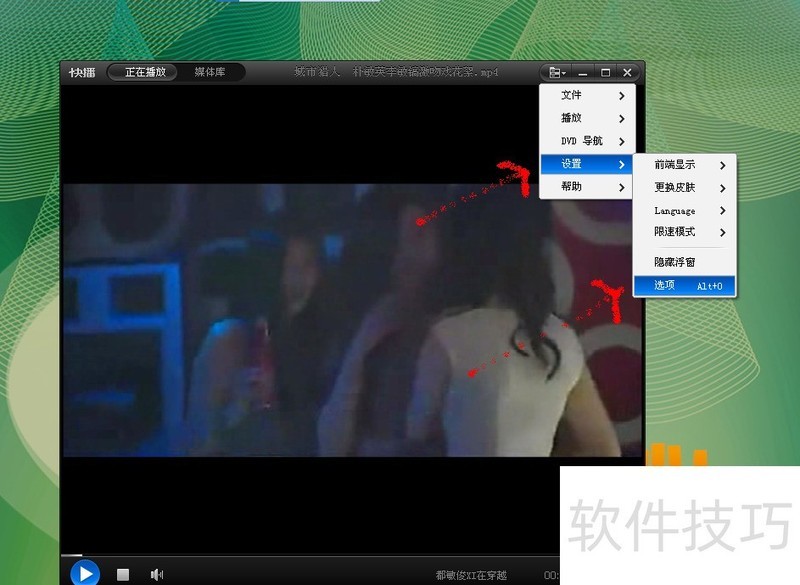Expand the 前端显示 submenu

click(684, 165)
